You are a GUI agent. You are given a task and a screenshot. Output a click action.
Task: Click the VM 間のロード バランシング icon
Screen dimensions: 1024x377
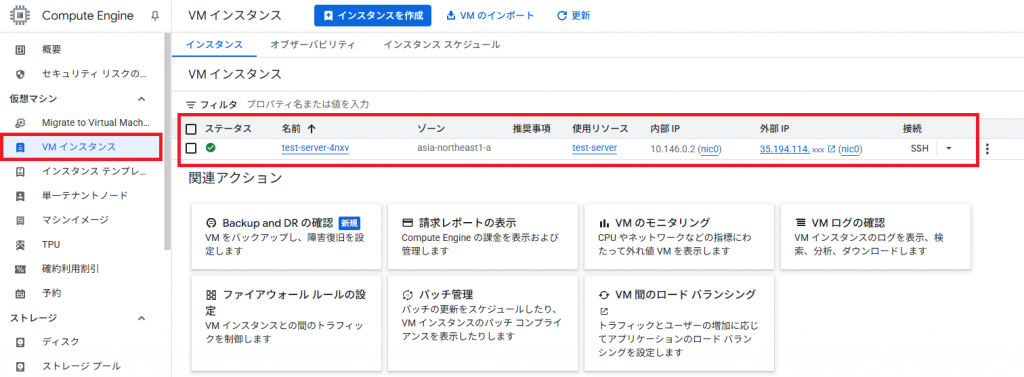(x=604, y=295)
